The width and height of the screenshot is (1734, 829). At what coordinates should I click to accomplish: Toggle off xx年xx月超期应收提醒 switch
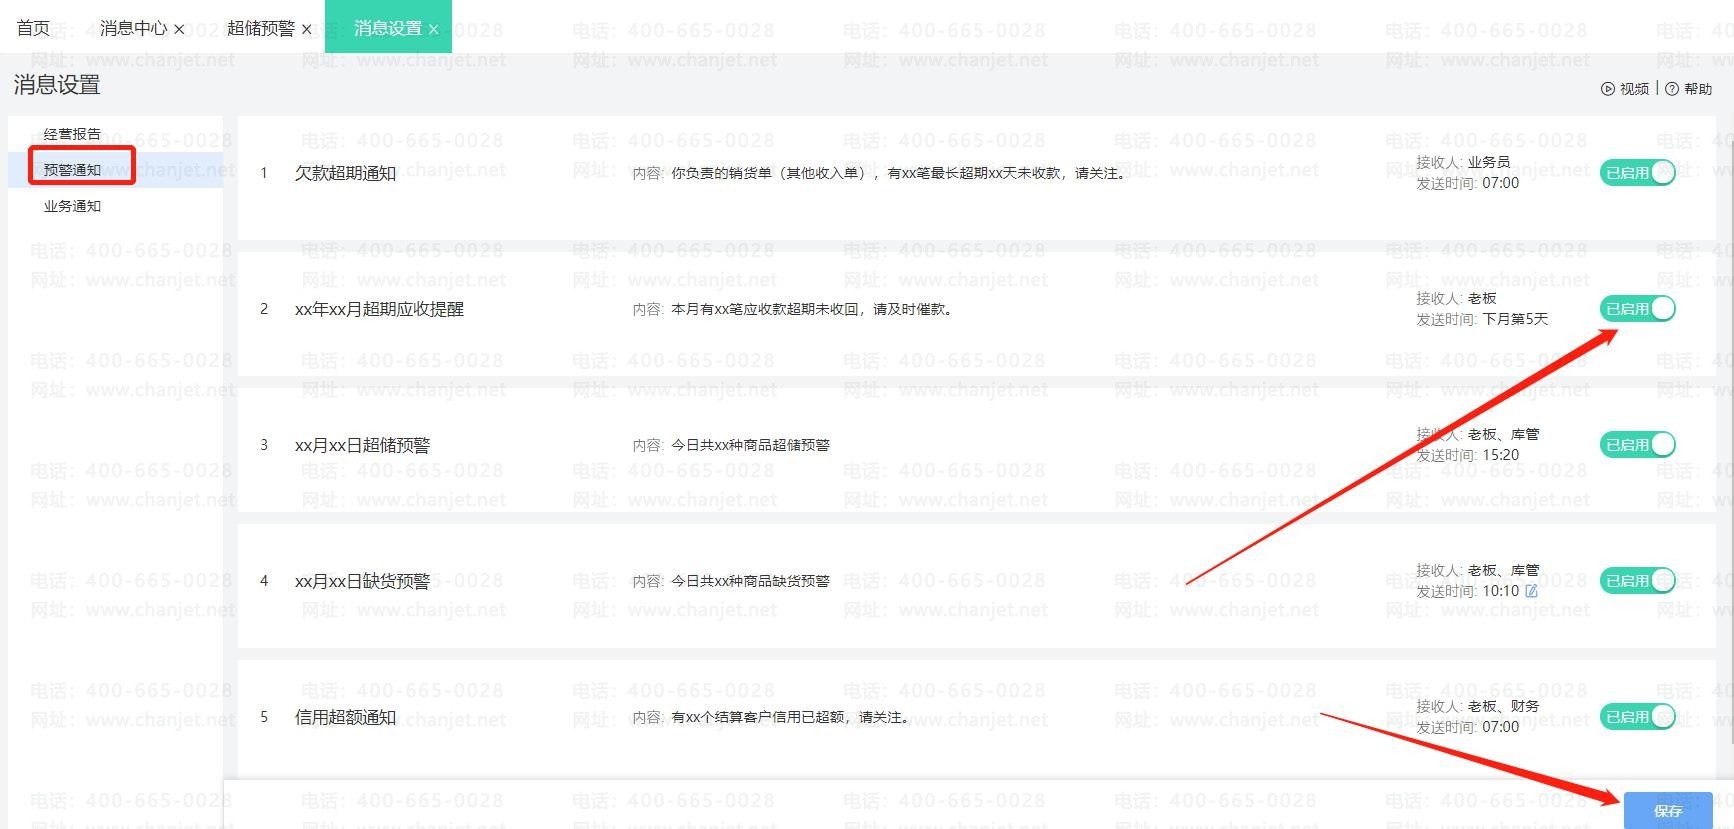(1637, 309)
